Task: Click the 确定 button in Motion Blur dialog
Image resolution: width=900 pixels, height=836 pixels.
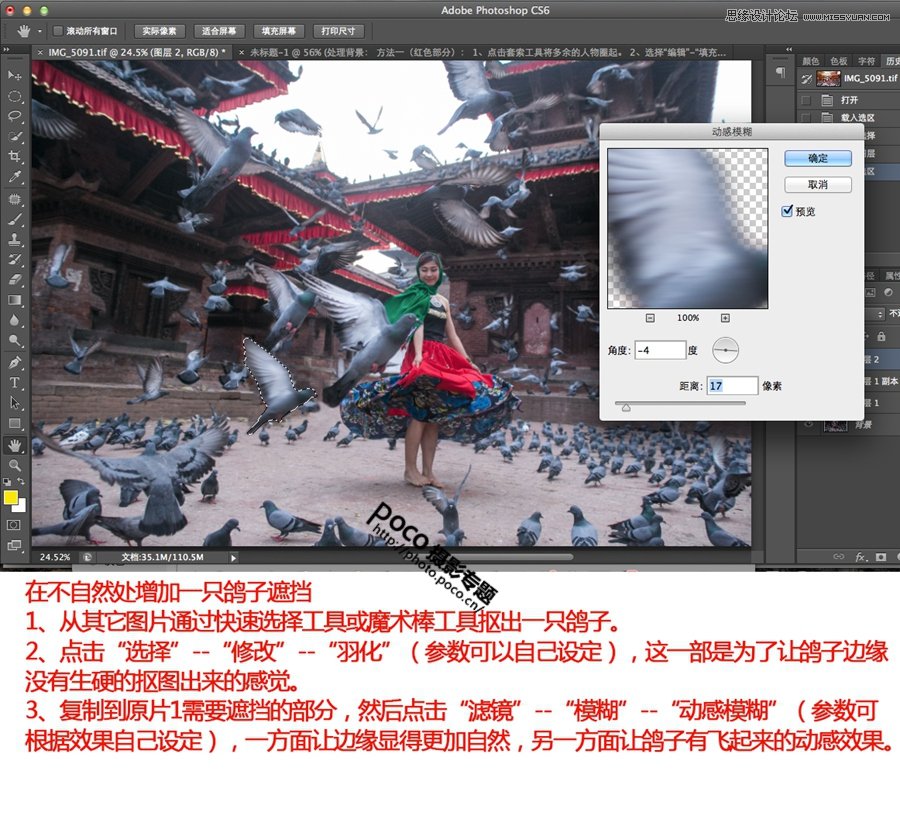Action: (x=818, y=157)
